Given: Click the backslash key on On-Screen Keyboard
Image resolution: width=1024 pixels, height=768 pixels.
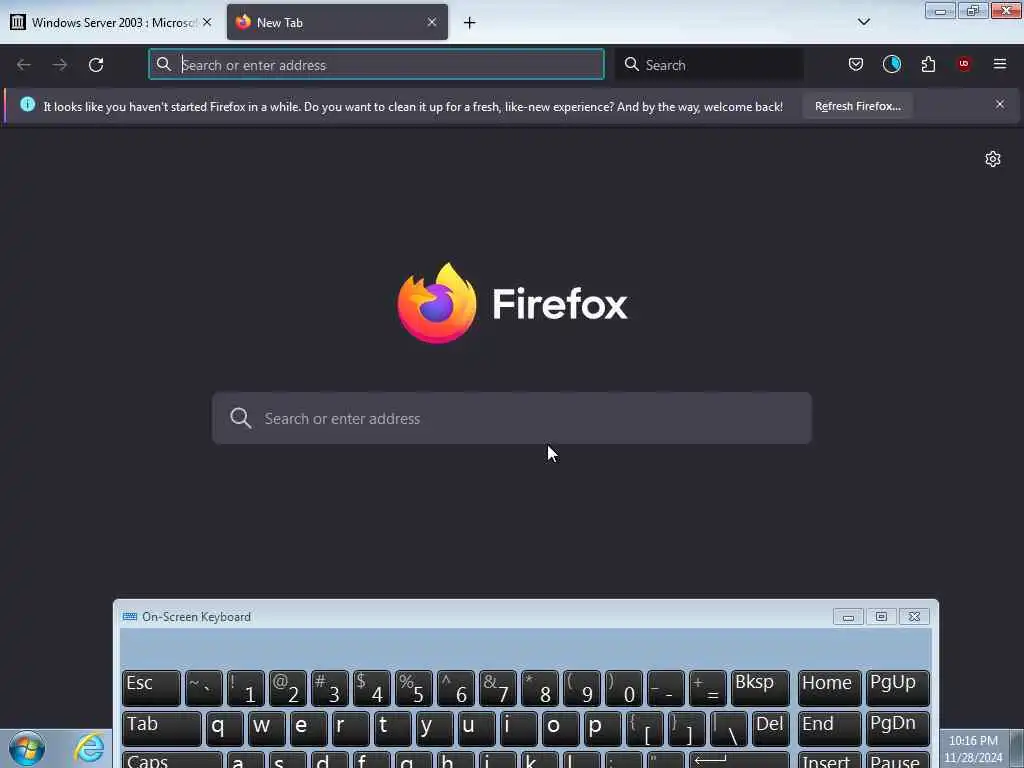Looking at the screenshot, I should pos(729,729).
